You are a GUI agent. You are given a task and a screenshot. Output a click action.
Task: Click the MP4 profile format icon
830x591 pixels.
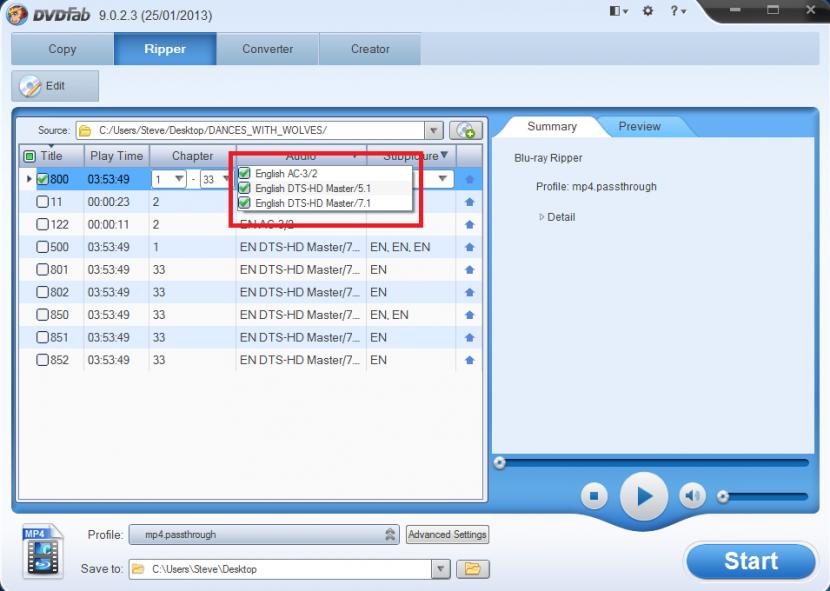[x=43, y=551]
